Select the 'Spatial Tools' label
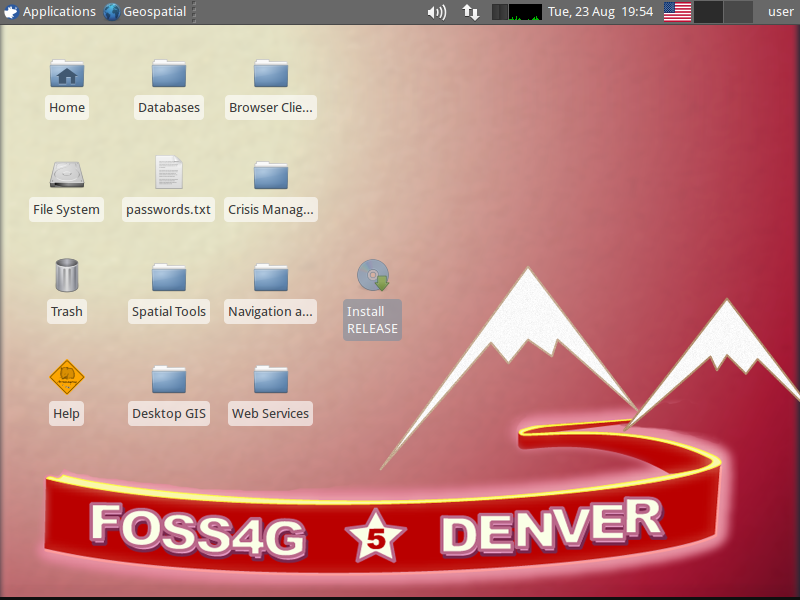The height and width of the screenshot is (600, 800). point(169,312)
